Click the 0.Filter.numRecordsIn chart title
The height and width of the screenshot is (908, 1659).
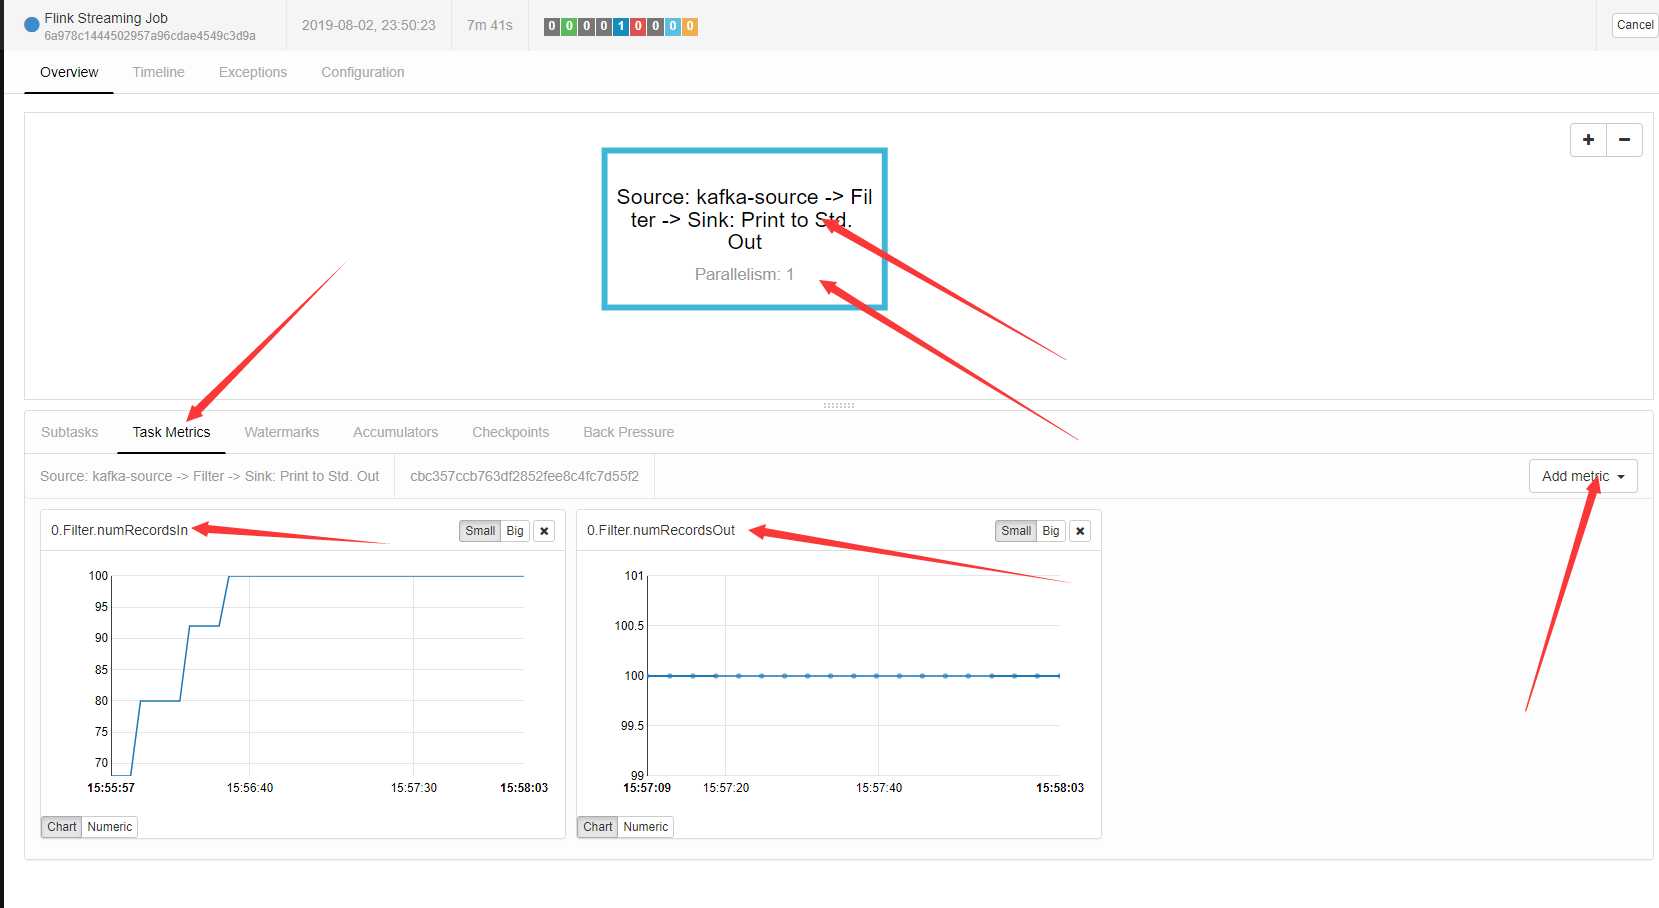(x=120, y=530)
